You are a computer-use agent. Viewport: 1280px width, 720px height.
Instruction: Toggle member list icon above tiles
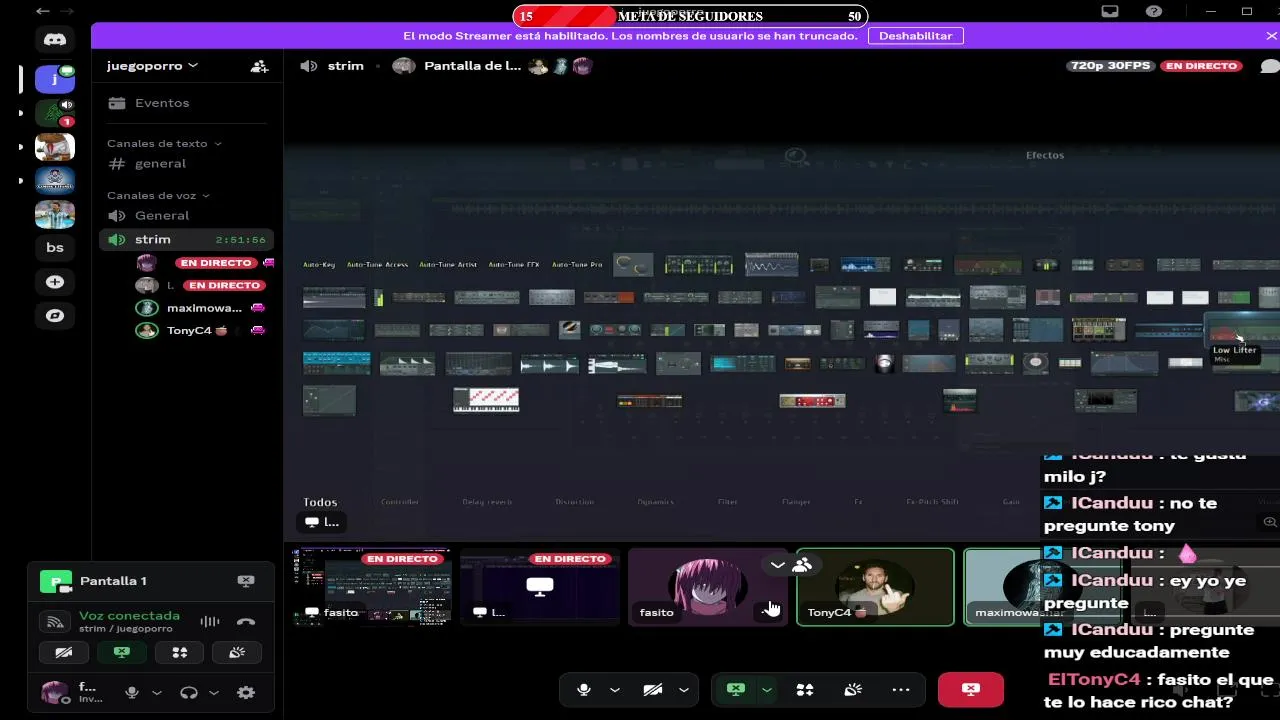coord(802,565)
